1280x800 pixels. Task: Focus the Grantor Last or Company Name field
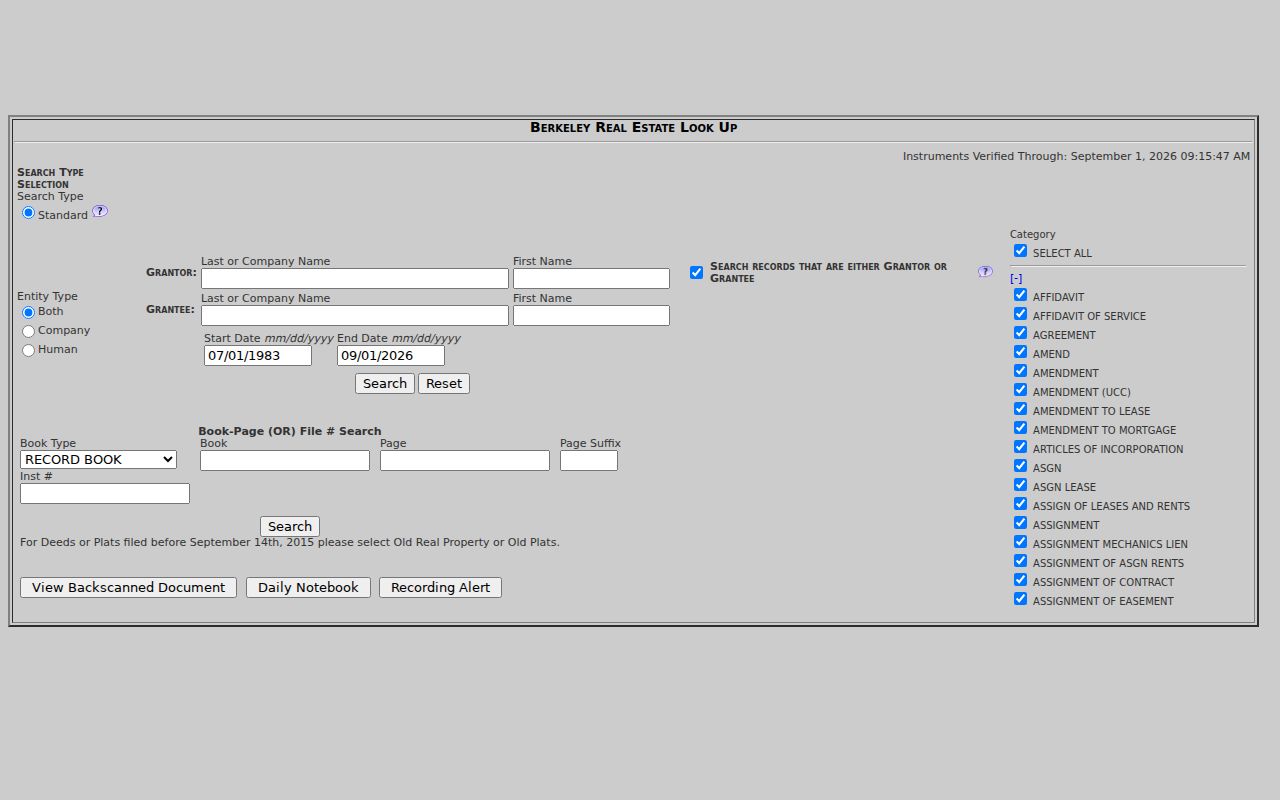click(x=355, y=279)
